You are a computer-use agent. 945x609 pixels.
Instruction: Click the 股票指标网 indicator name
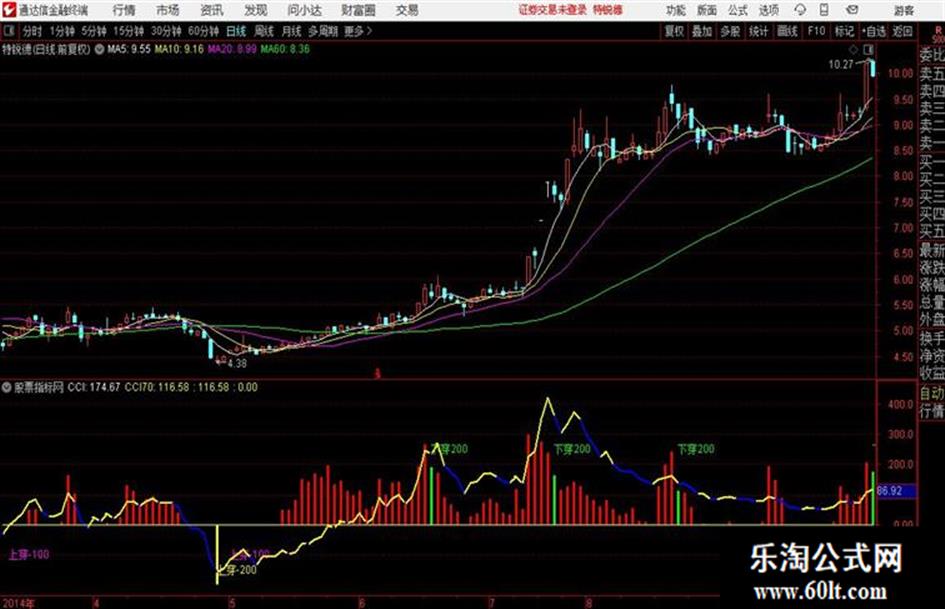[x=39, y=387]
